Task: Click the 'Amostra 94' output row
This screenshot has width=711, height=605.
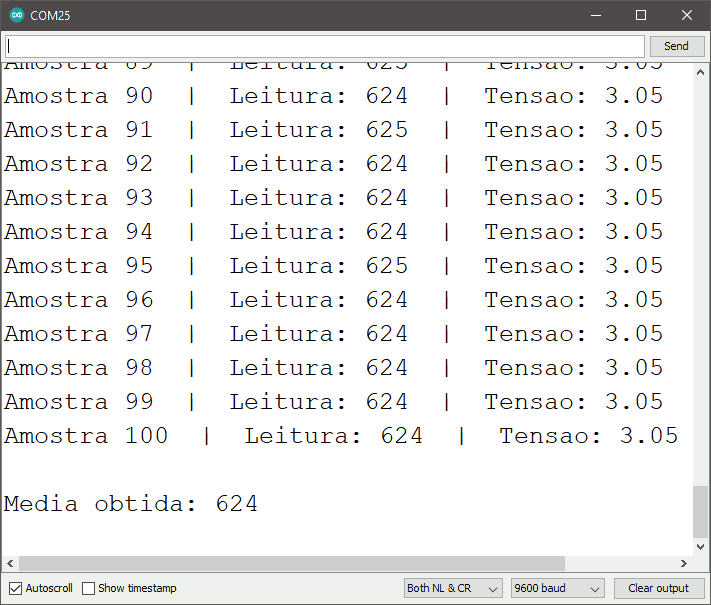Action: pos(333,231)
